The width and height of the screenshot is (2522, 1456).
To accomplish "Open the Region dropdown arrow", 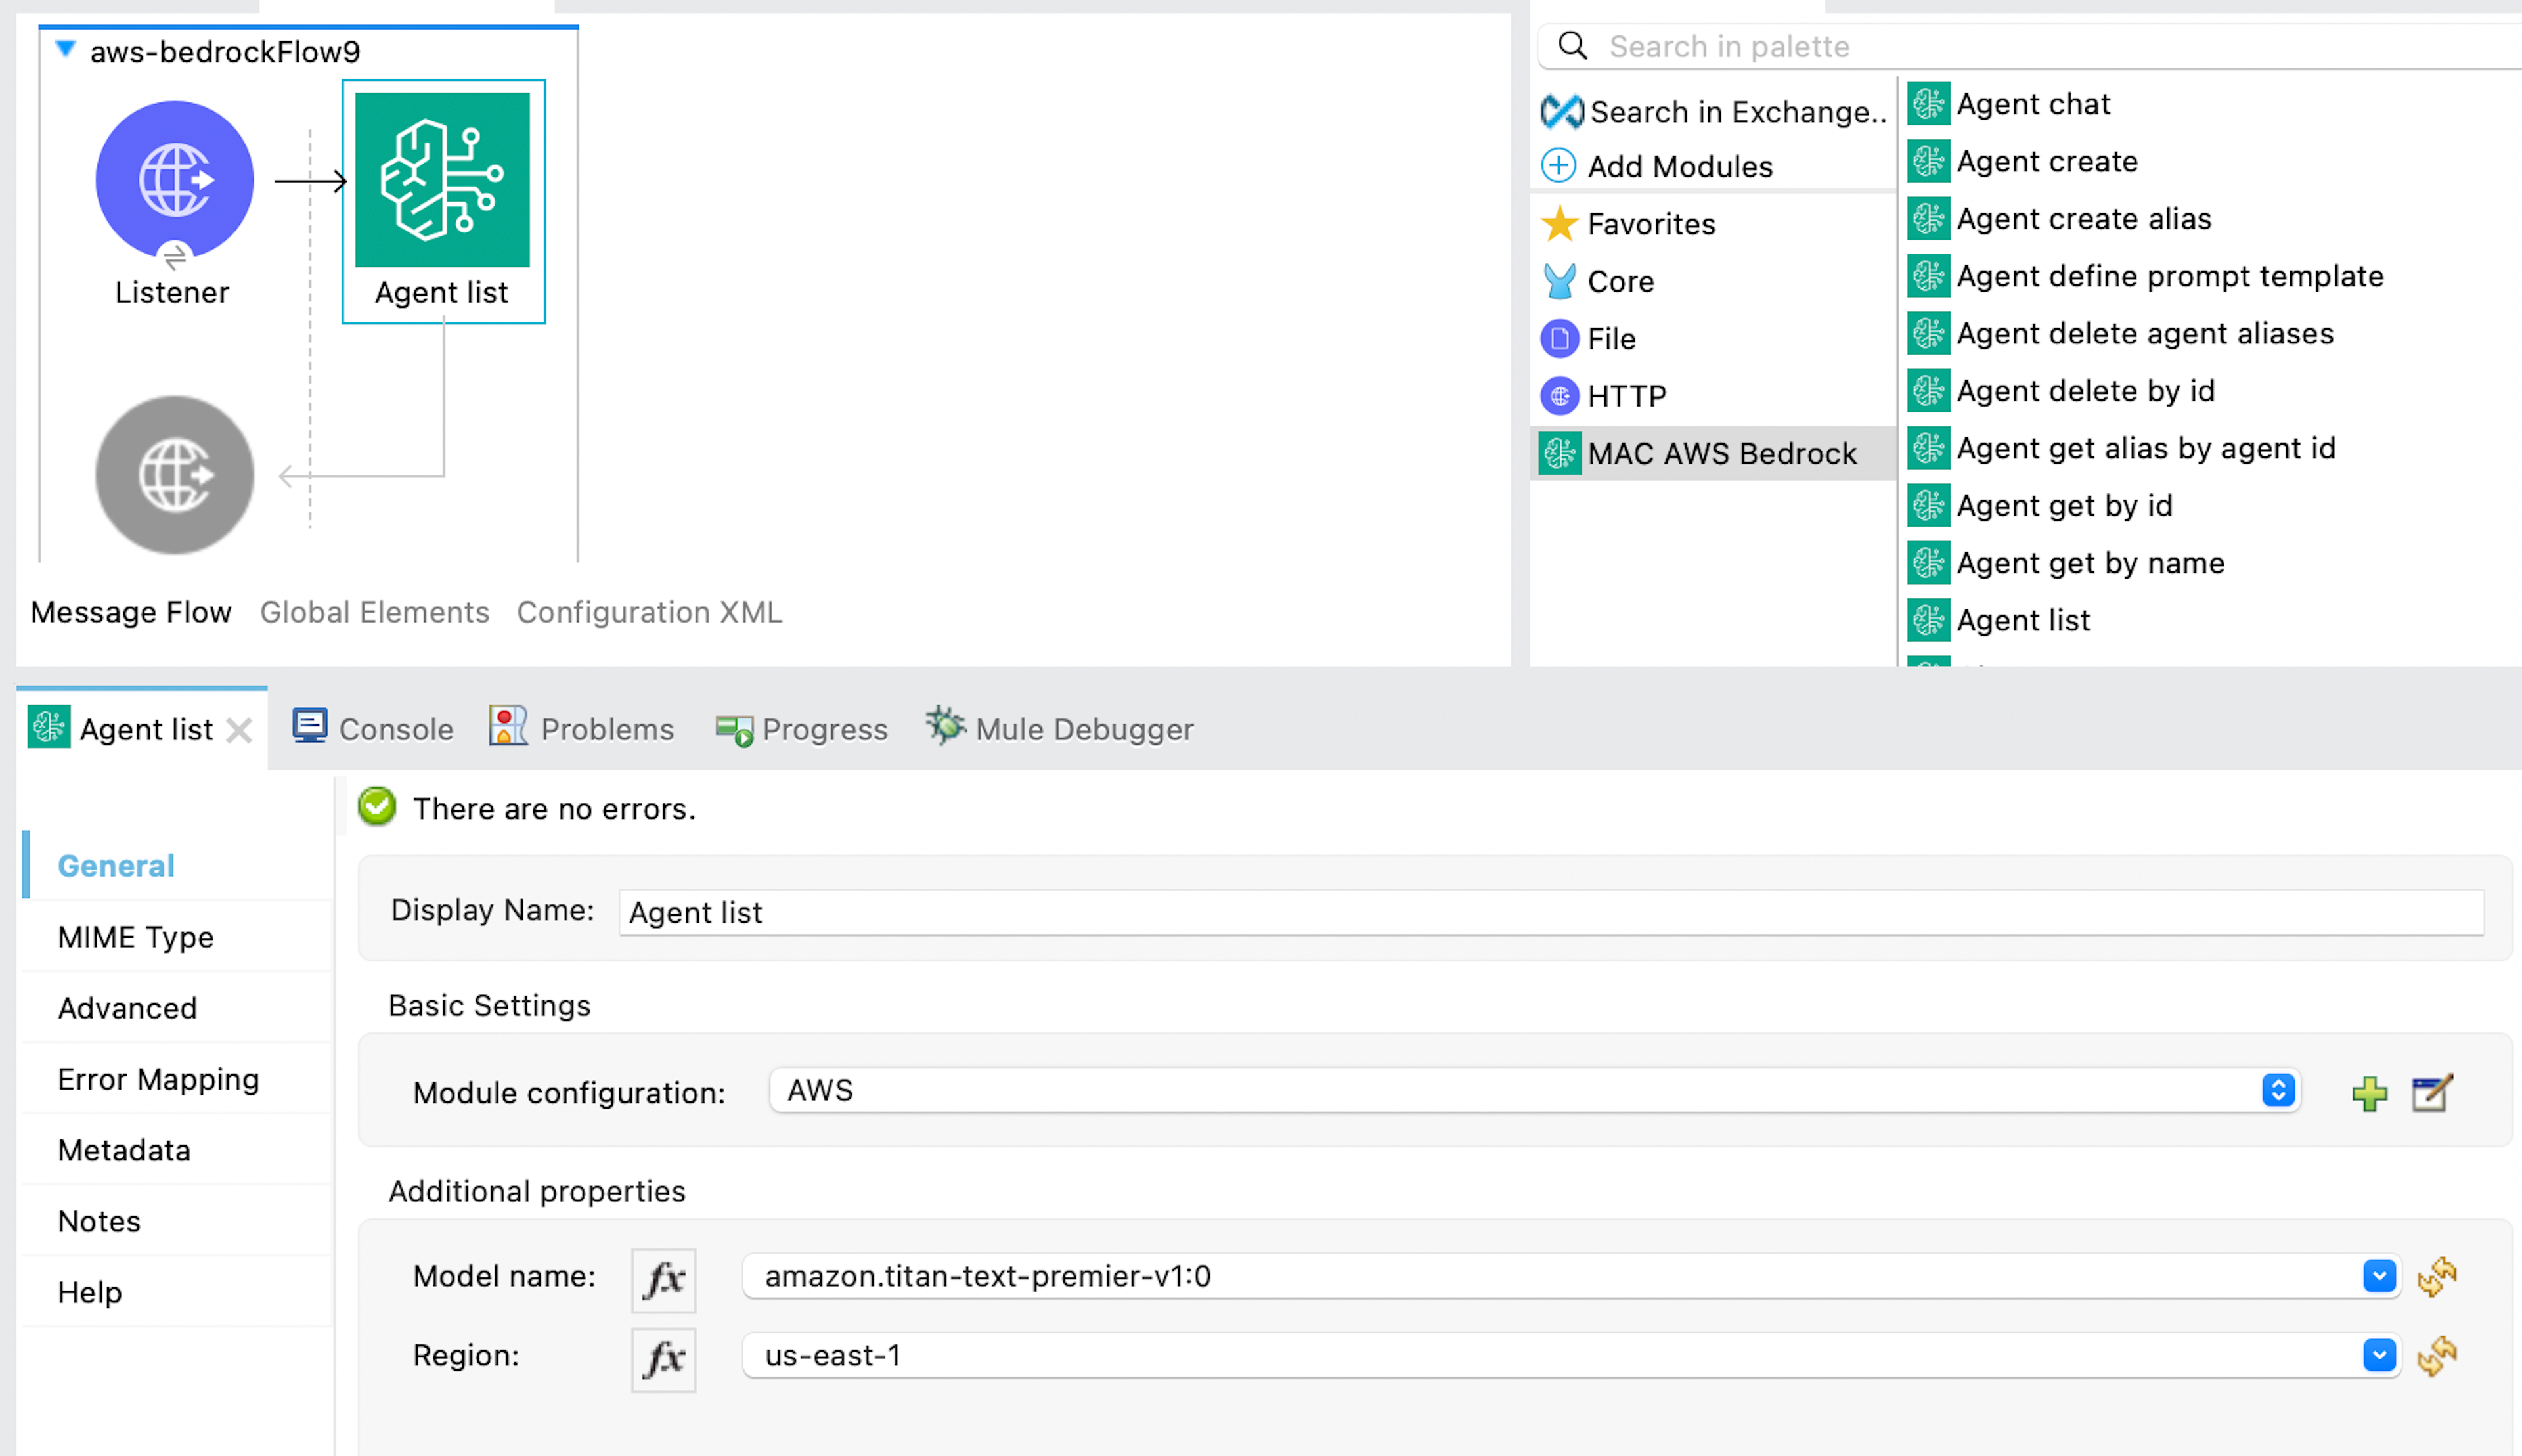I will (x=2379, y=1355).
